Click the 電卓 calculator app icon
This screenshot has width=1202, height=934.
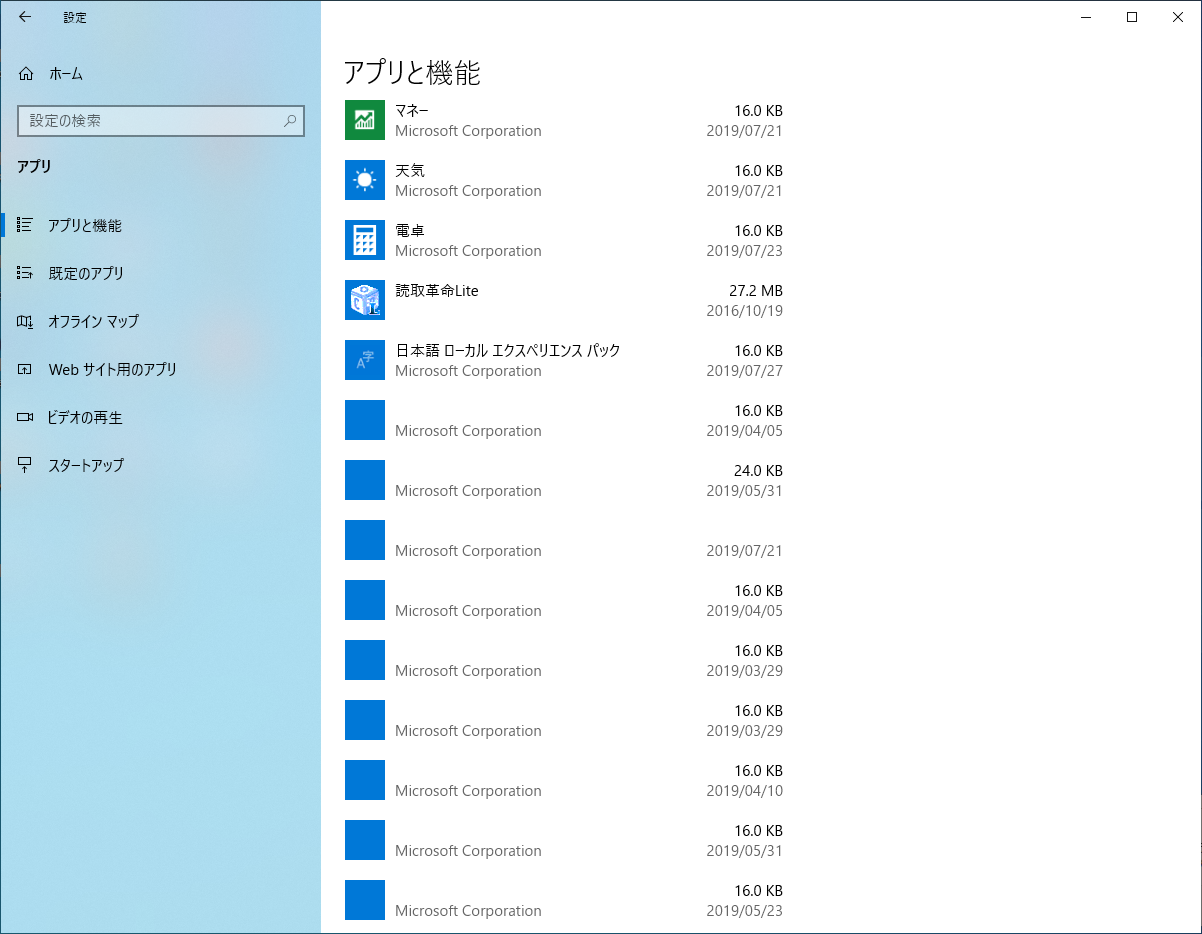click(x=365, y=240)
